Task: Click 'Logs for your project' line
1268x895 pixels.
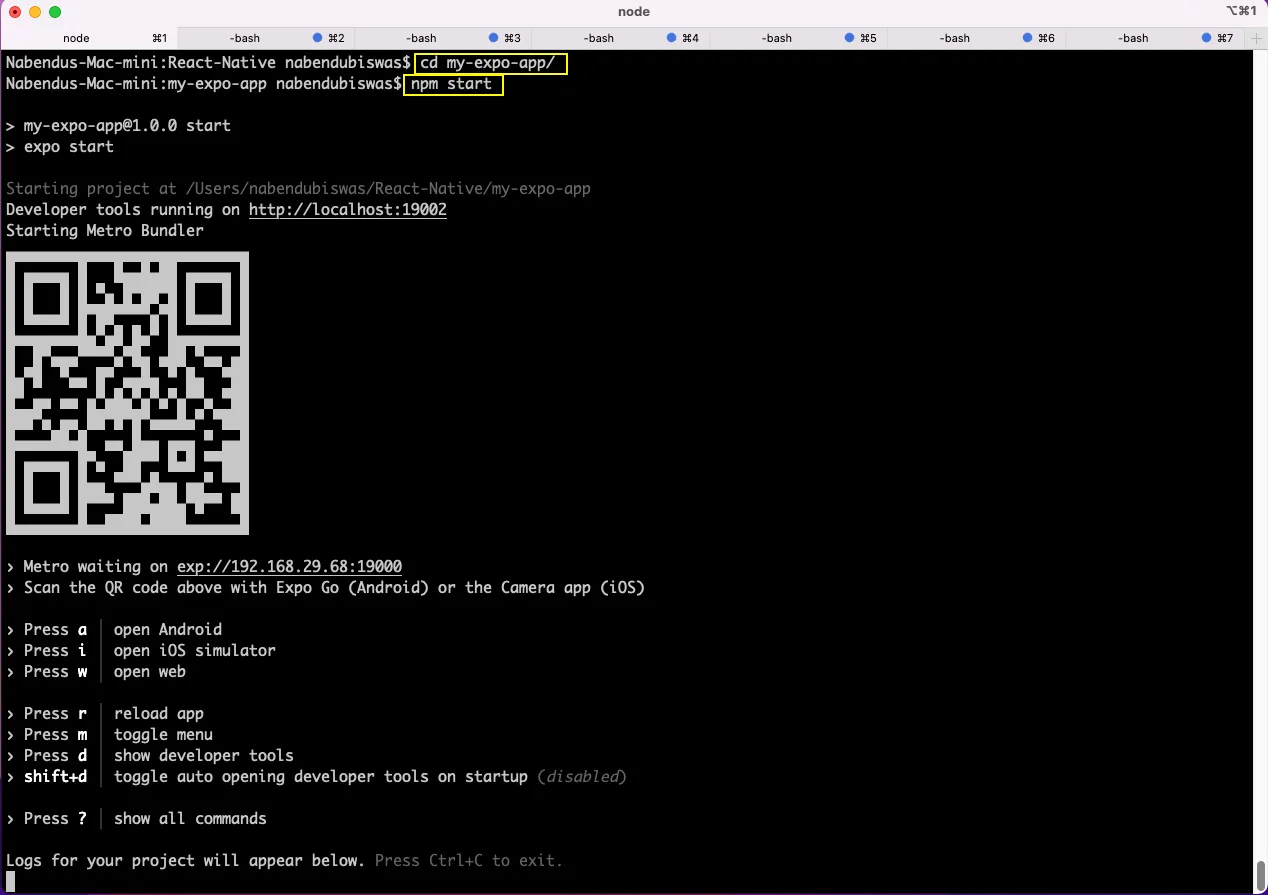Action: point(186,861)
